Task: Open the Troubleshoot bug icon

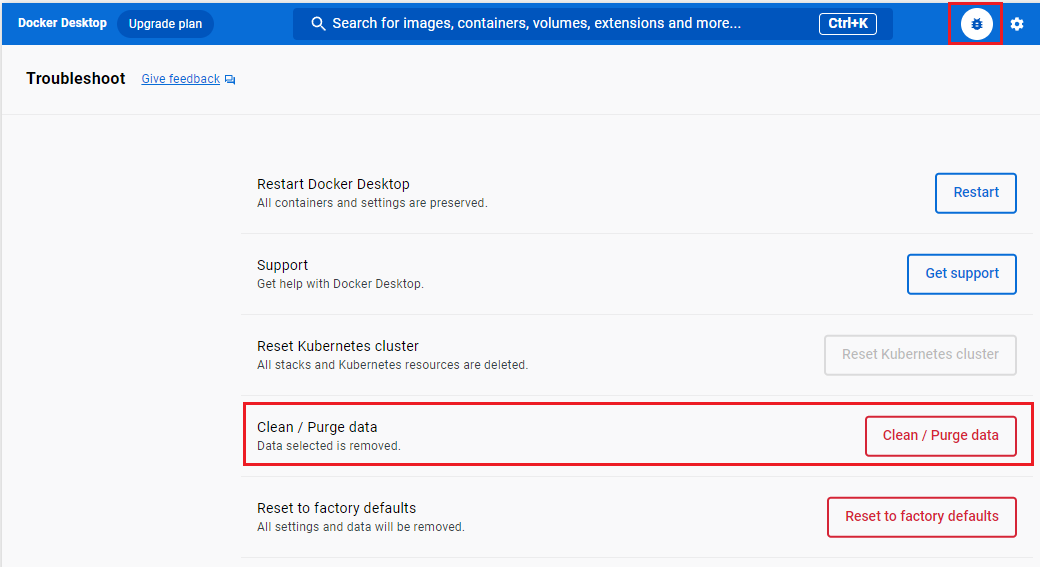Action: coord(976,24)
